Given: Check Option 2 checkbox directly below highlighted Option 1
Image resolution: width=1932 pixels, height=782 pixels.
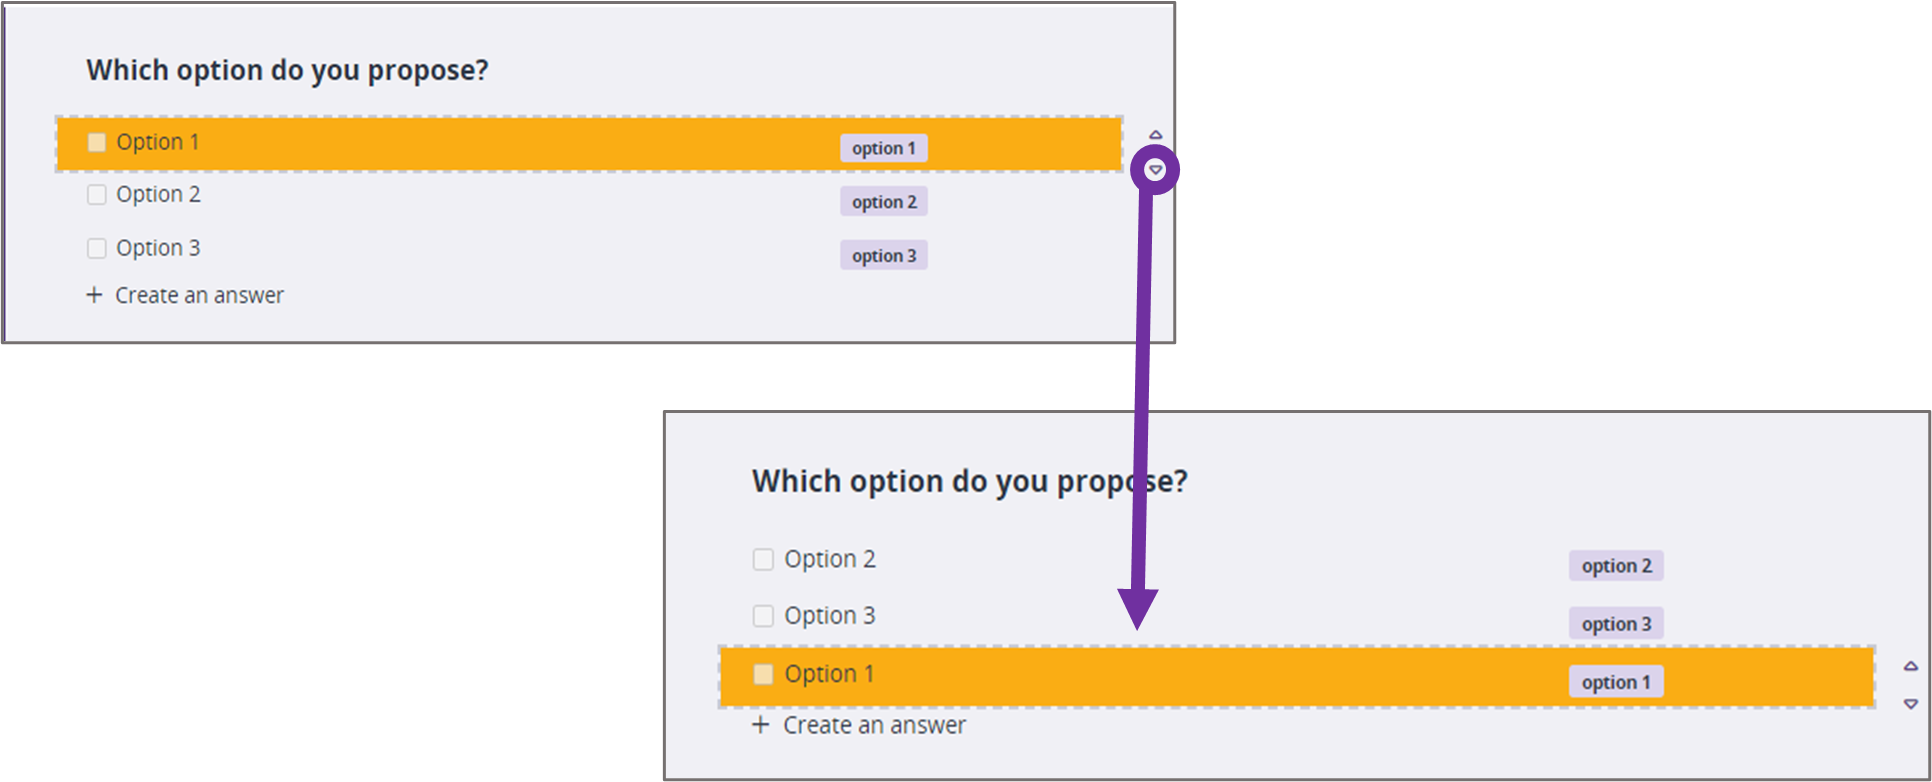Looking at the screenshot, I should (x=97, y=195).
